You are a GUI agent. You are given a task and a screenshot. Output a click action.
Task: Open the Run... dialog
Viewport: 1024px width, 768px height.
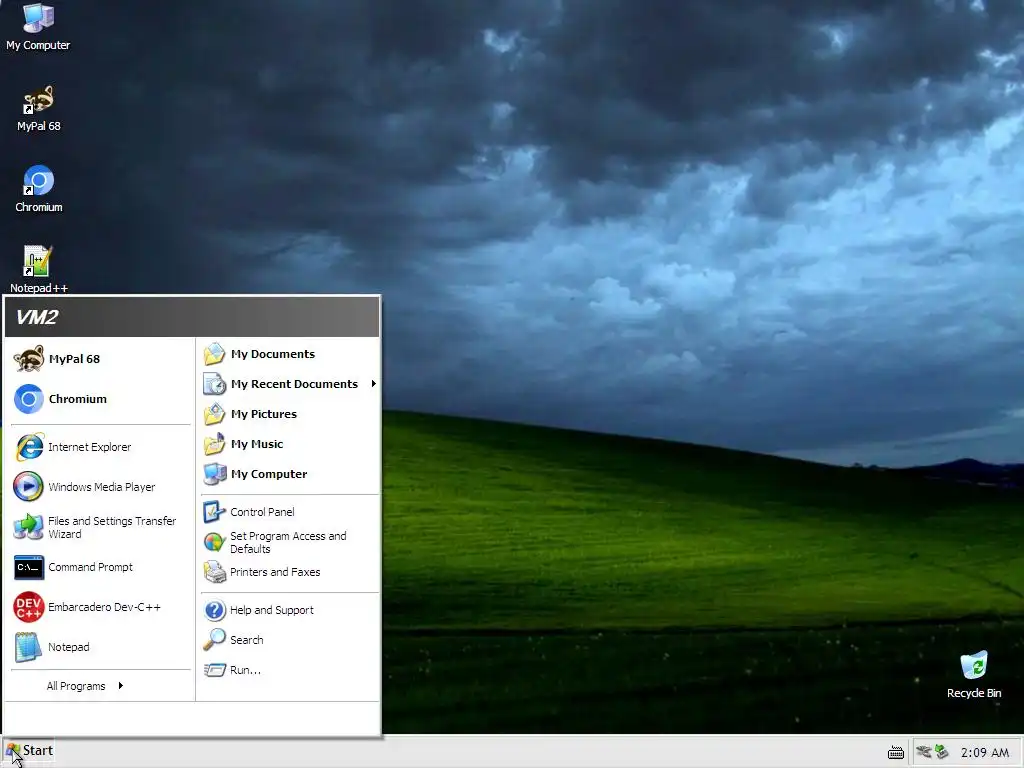[289, 670]
